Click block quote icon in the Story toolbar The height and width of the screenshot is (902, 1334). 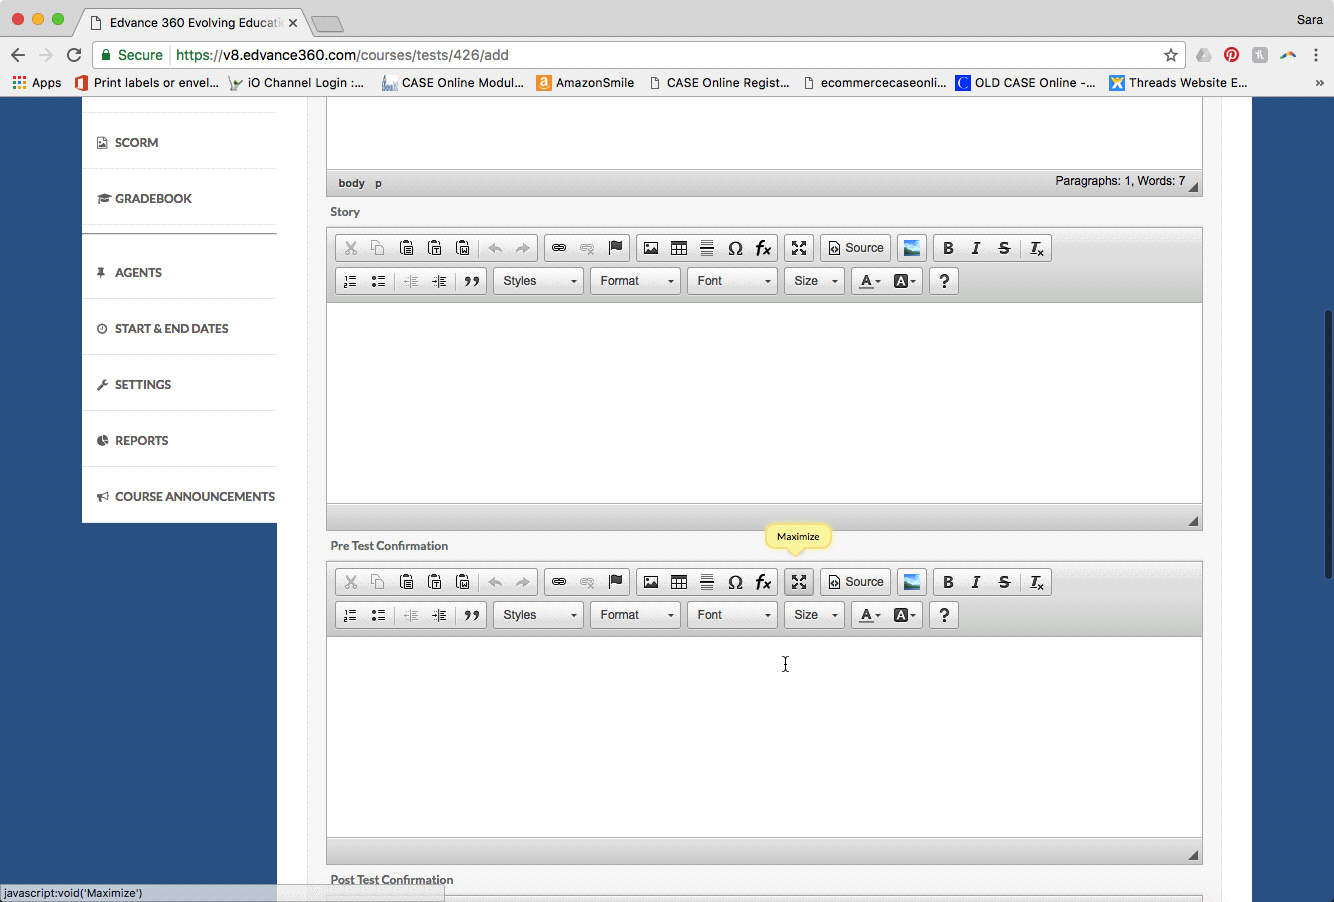[x=472, y=281]
